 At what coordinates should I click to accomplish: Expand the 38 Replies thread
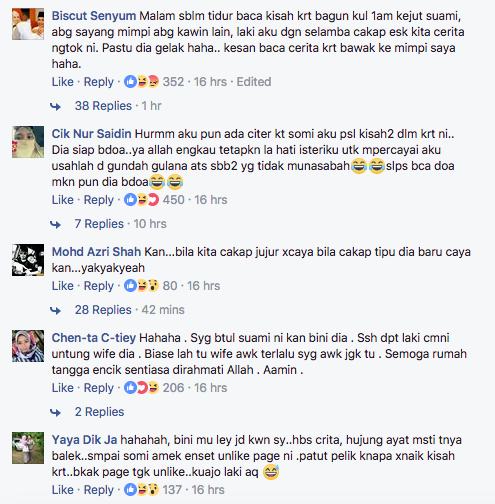tap(103, 106)
